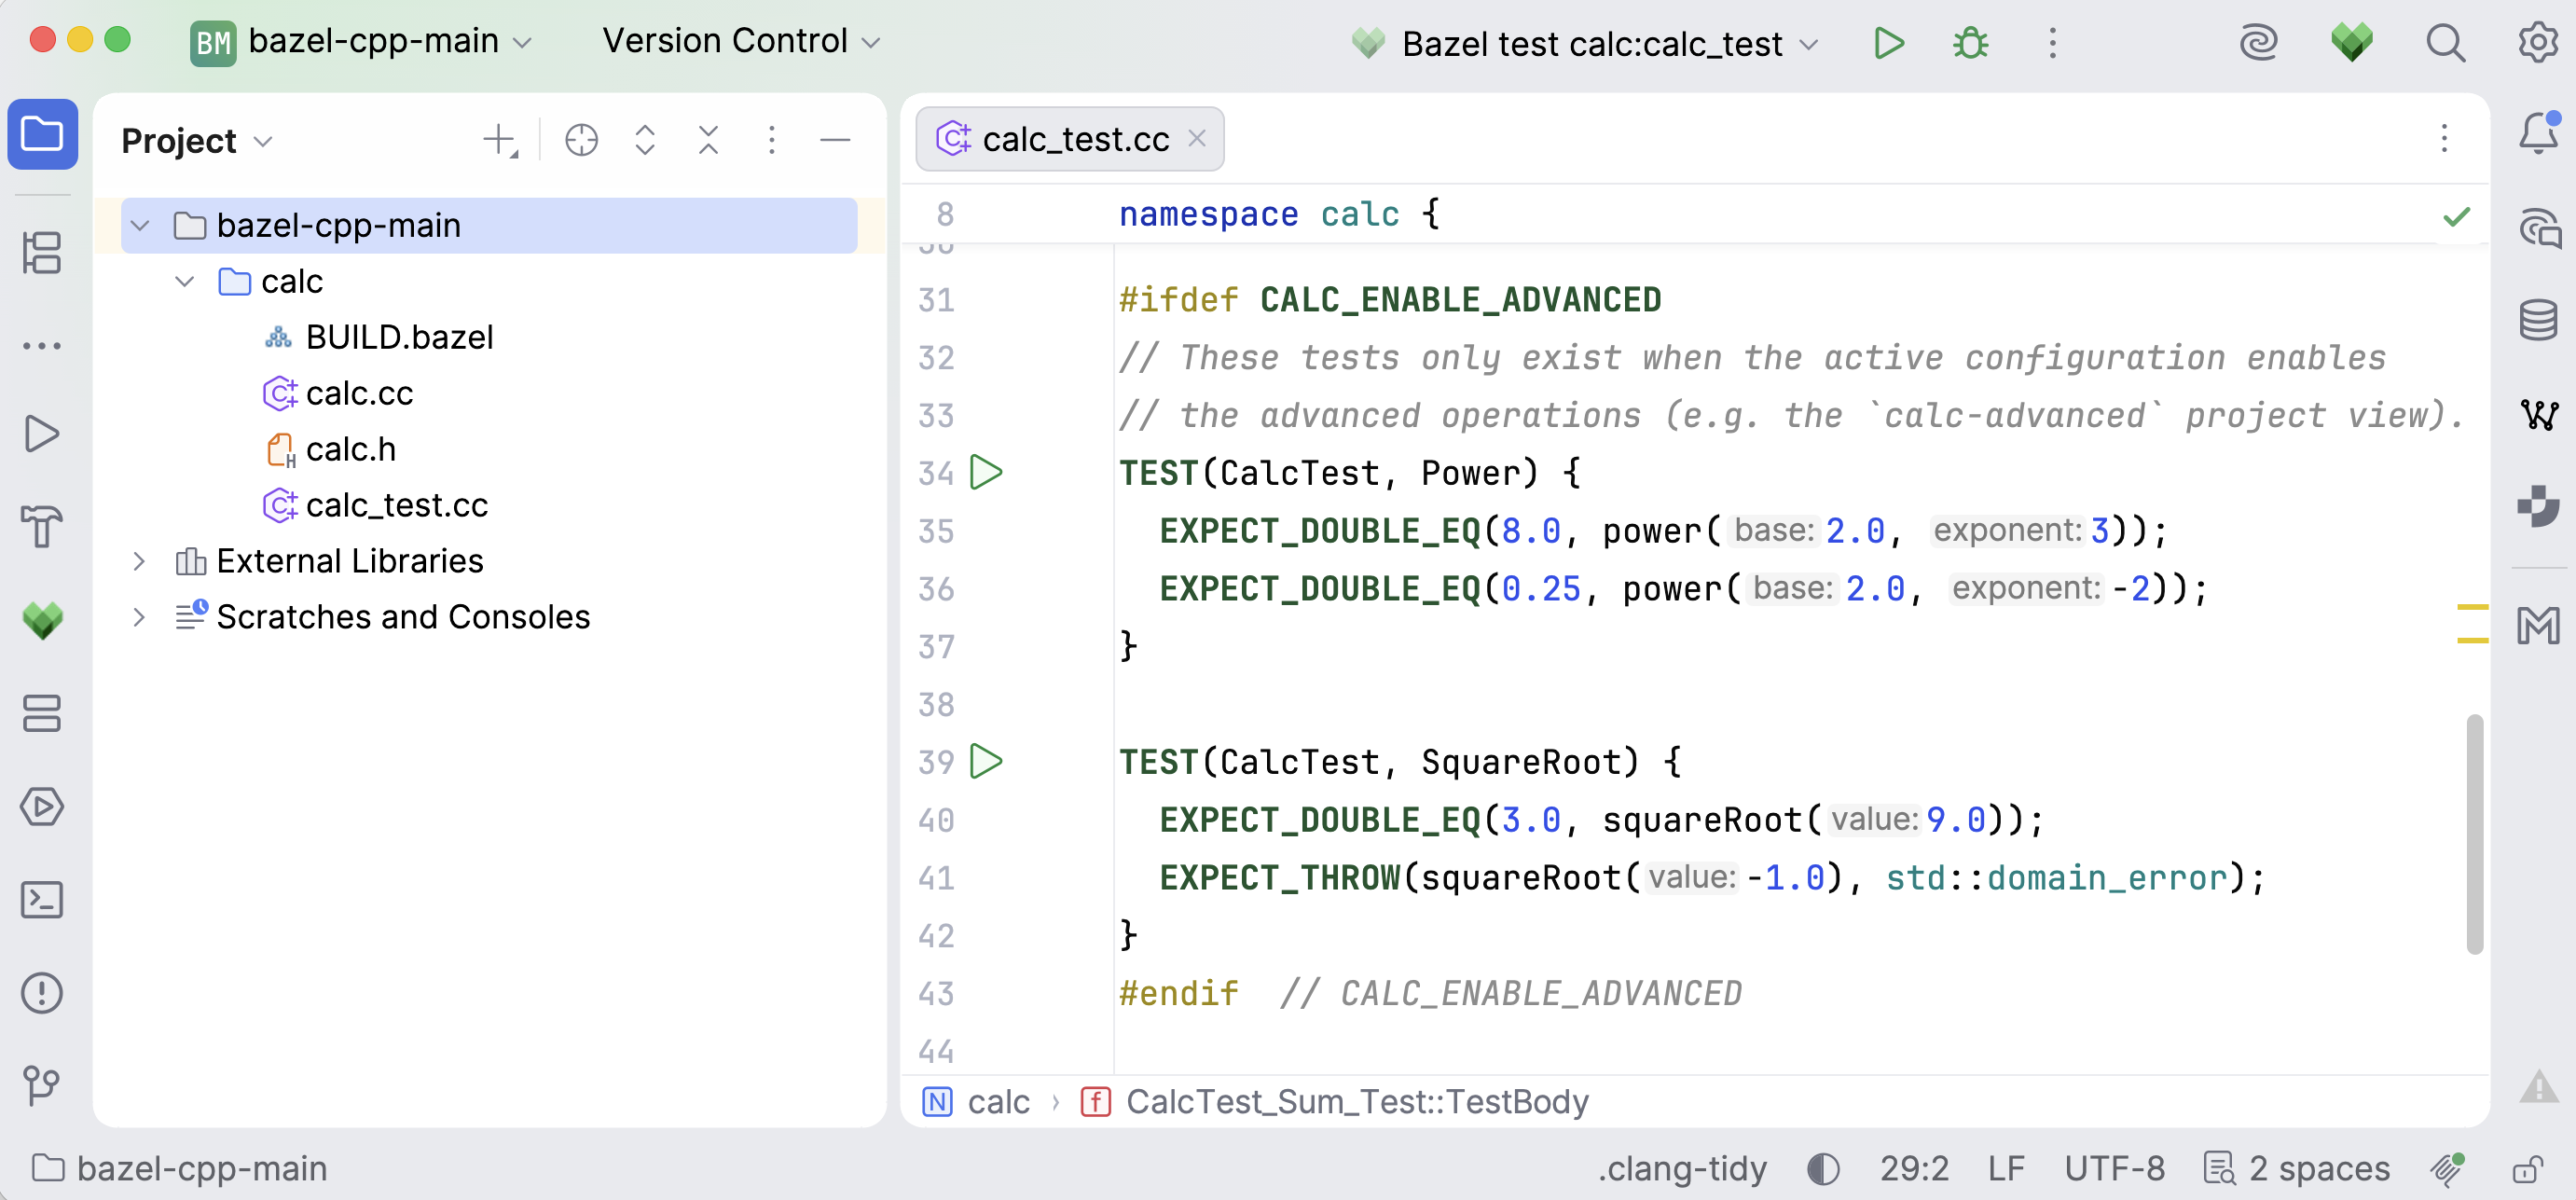Expand Scratches and Consoles node

point(140,617)
